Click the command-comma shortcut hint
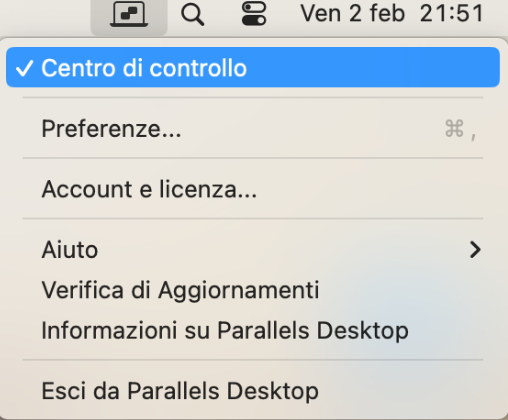This screenshot has width=508, height=420. (x=460, y=129)
